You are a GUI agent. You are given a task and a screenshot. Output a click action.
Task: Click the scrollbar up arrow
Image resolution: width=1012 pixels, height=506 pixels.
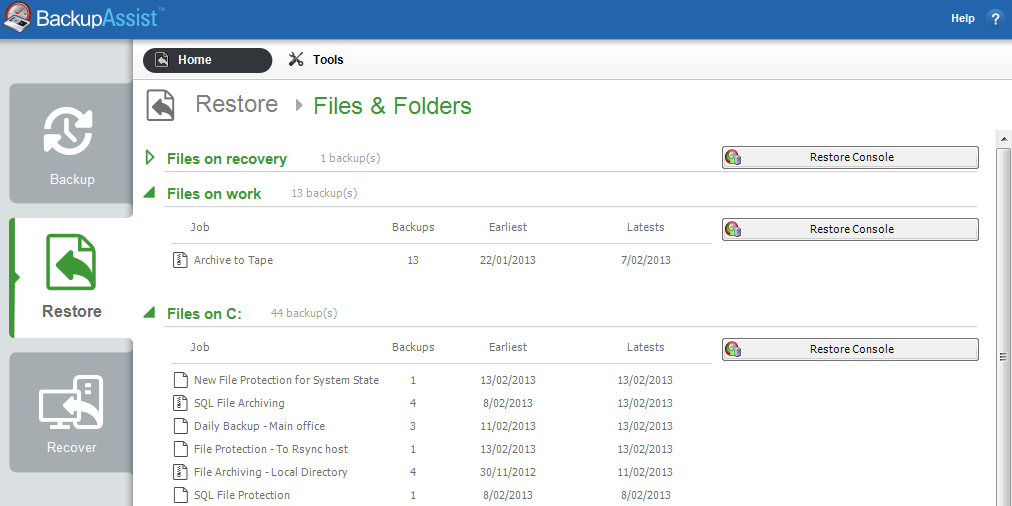[1003, 138]
